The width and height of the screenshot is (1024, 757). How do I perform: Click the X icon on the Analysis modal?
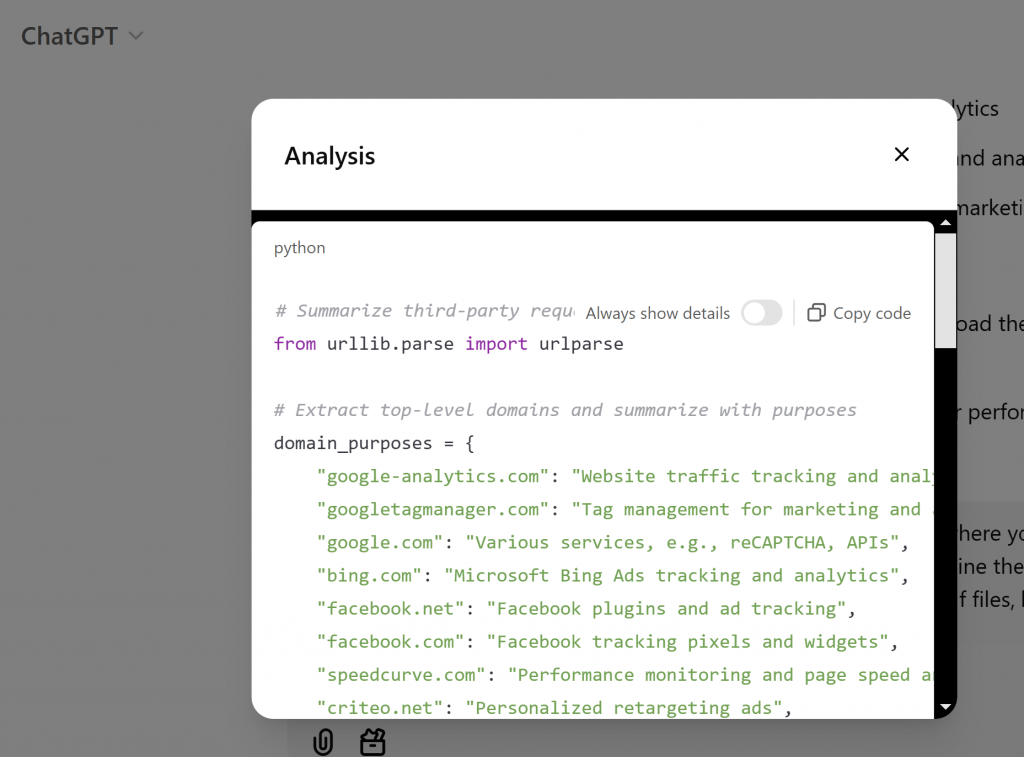(x=901, y=154)
